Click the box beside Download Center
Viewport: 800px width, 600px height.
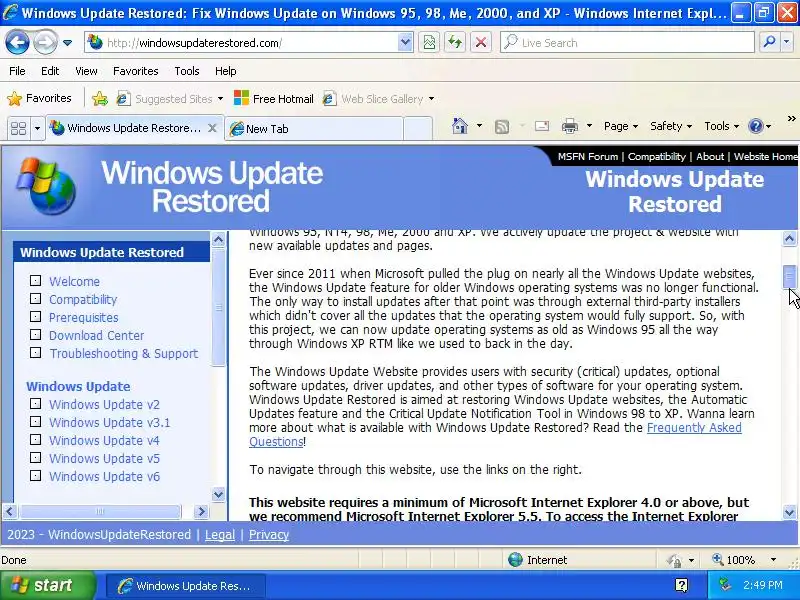[35, 335]
